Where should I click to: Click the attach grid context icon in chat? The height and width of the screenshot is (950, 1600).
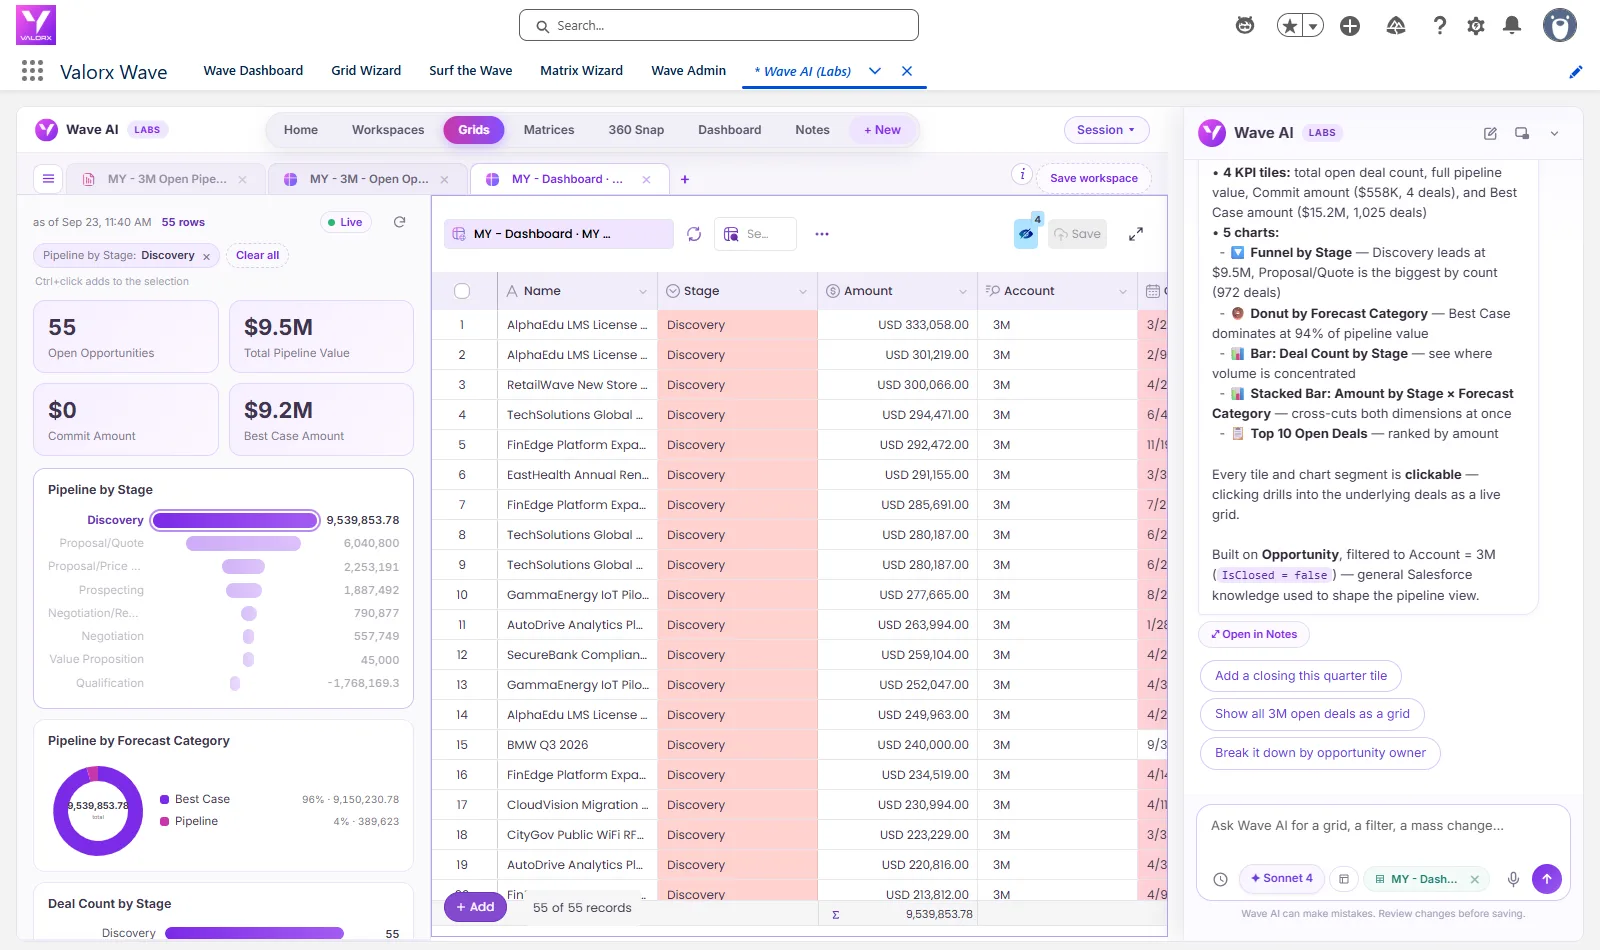[1344, 879]
